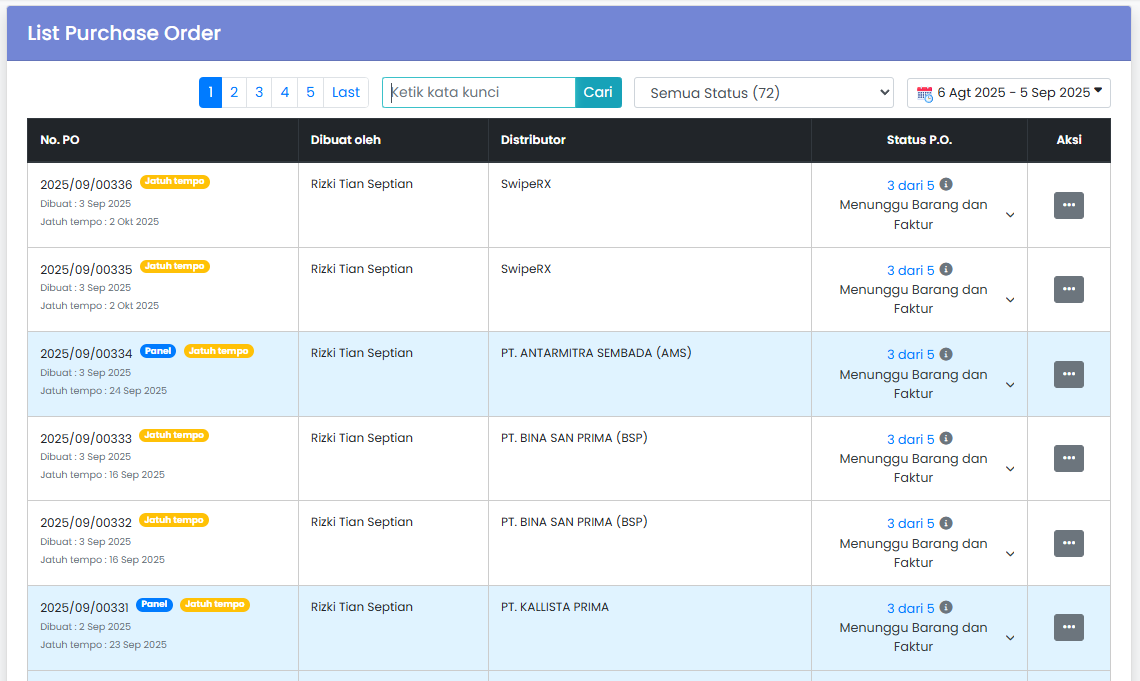Click Panel badge on PO 2025/09/00334

(158, 351)
